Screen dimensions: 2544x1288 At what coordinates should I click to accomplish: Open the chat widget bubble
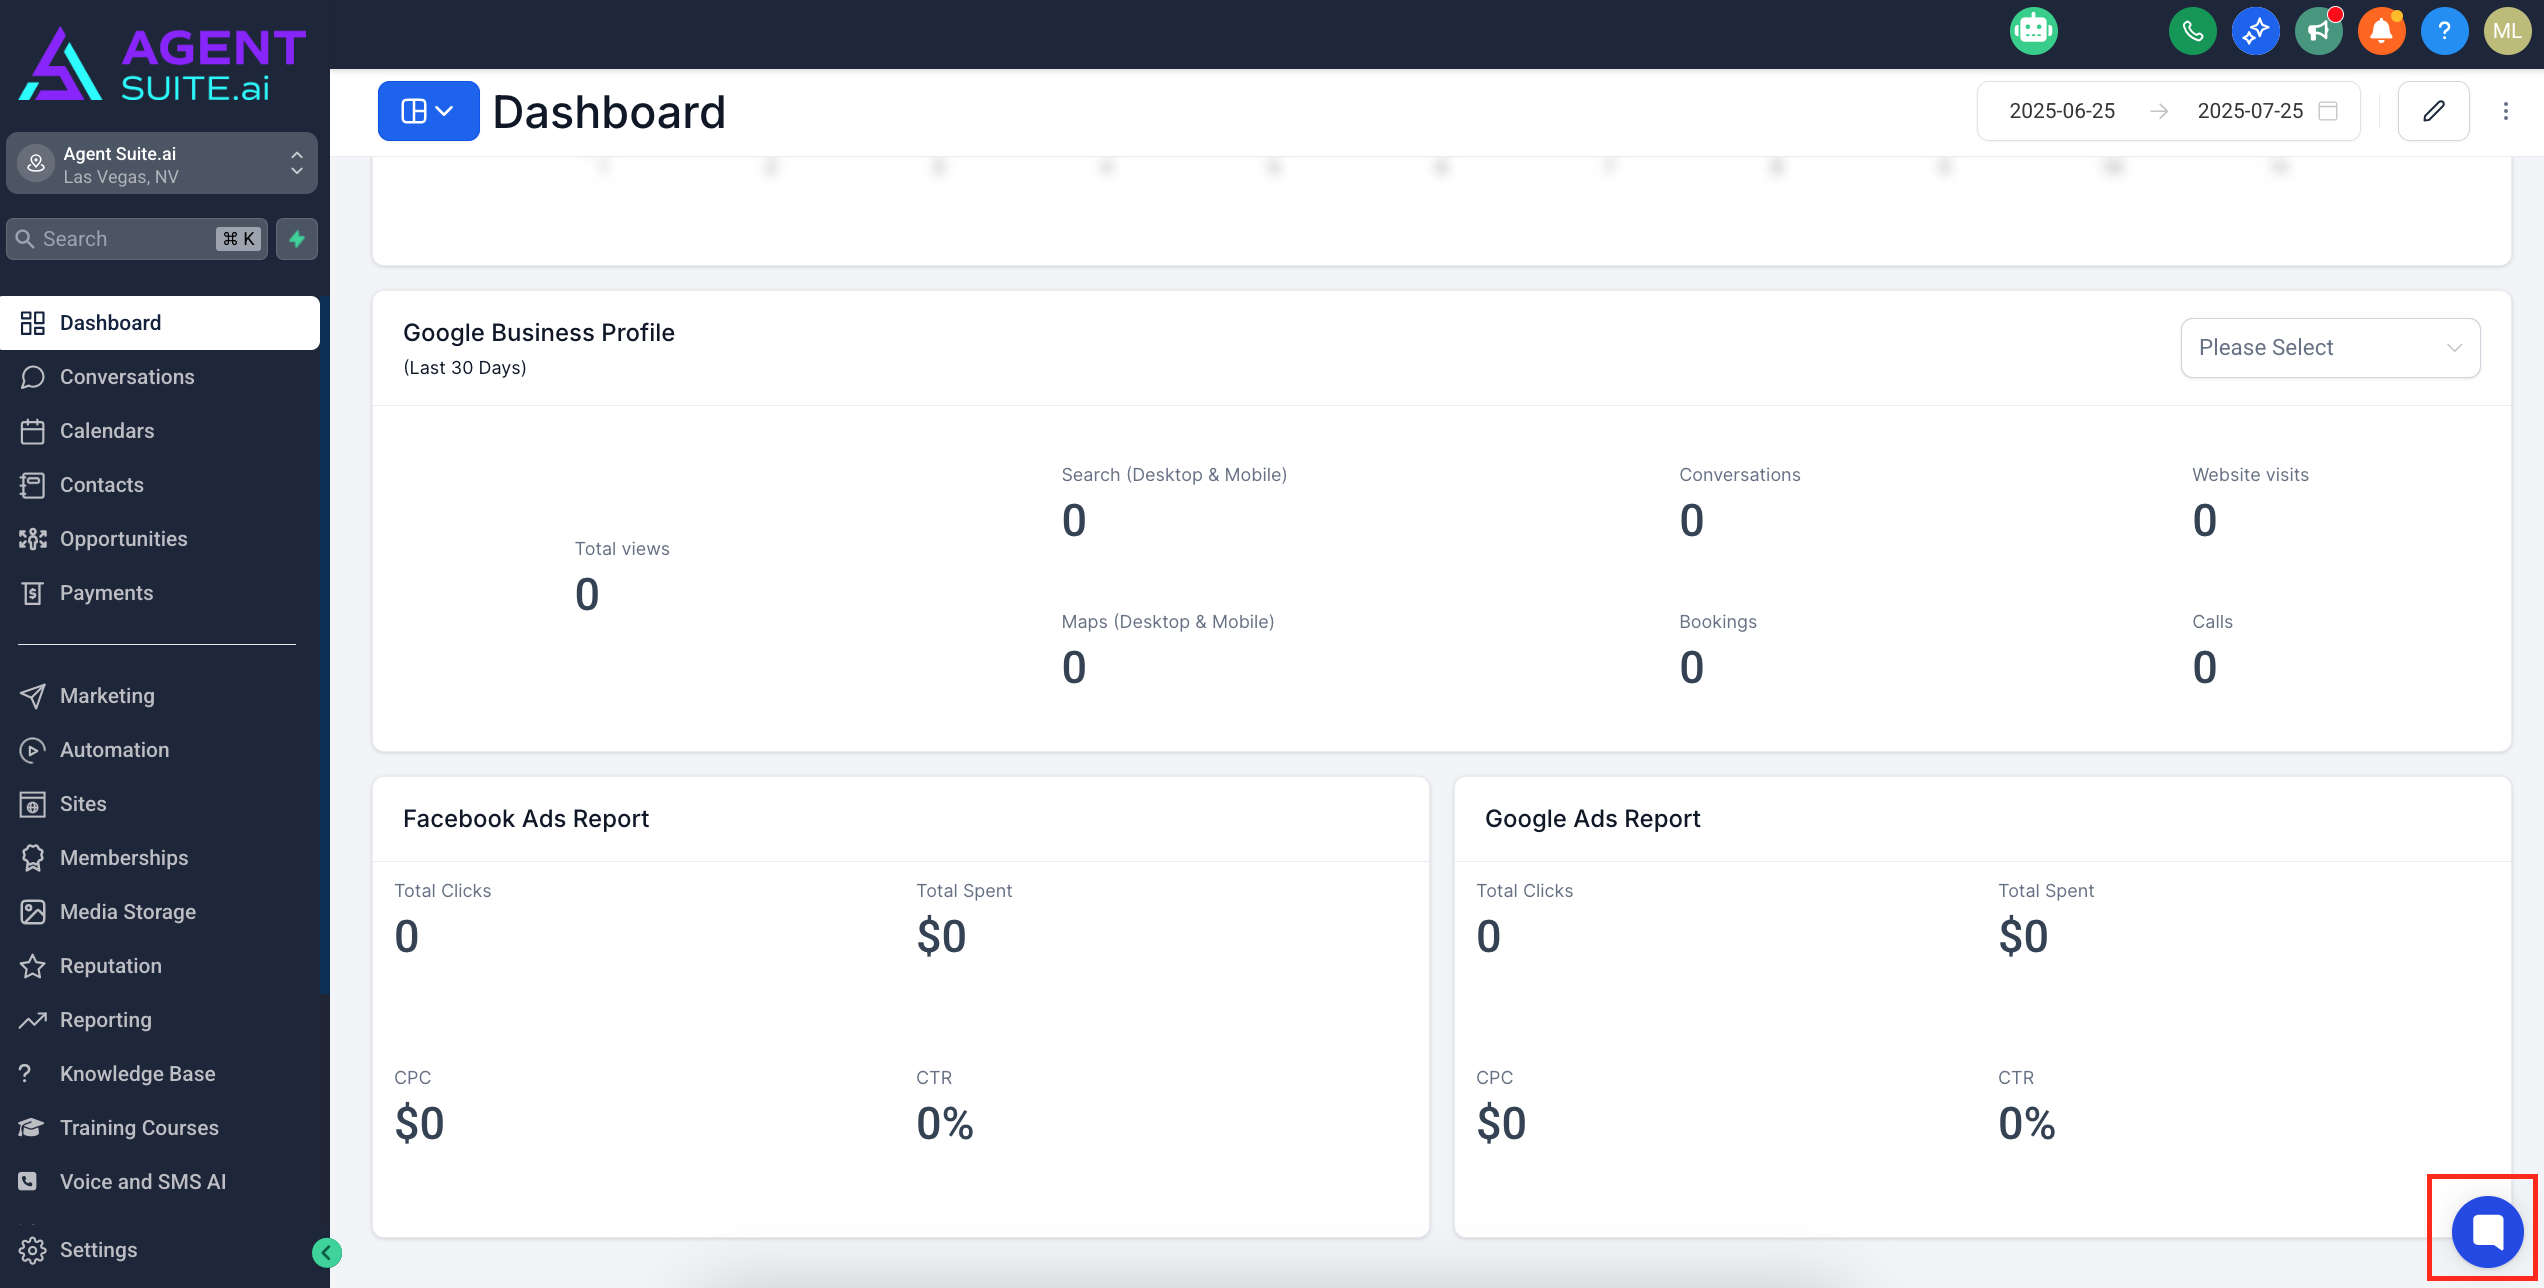click(2487, 1231)
